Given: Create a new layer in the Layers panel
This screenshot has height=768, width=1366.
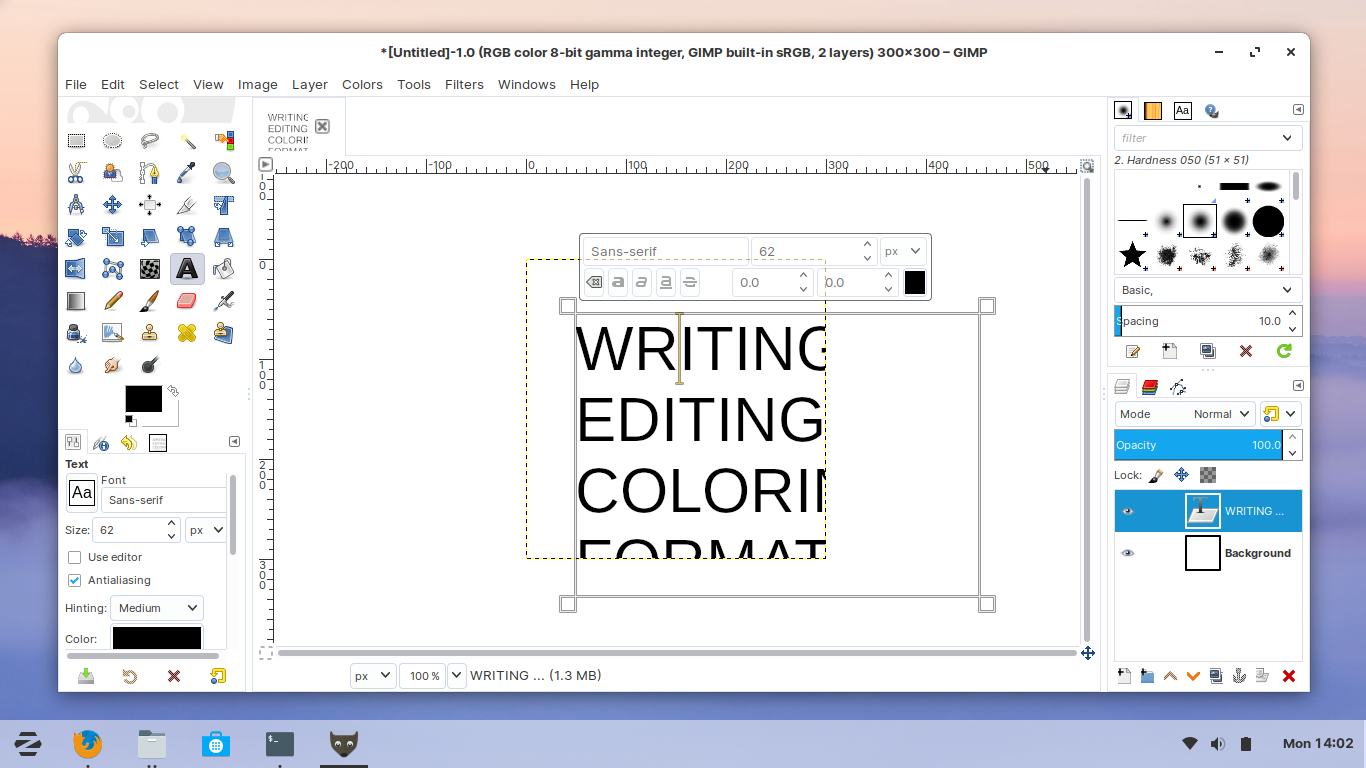Looking at the screenshot, I should [x=1123, y=676].
